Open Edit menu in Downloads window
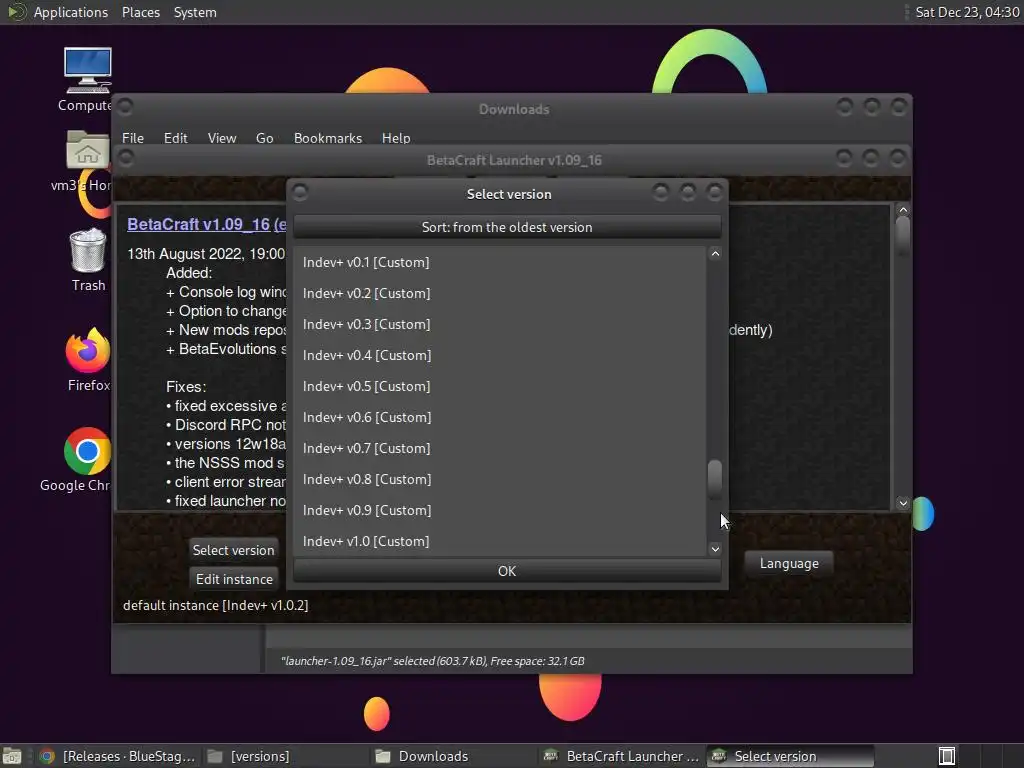1024x768 pixels. coord(176,138)
